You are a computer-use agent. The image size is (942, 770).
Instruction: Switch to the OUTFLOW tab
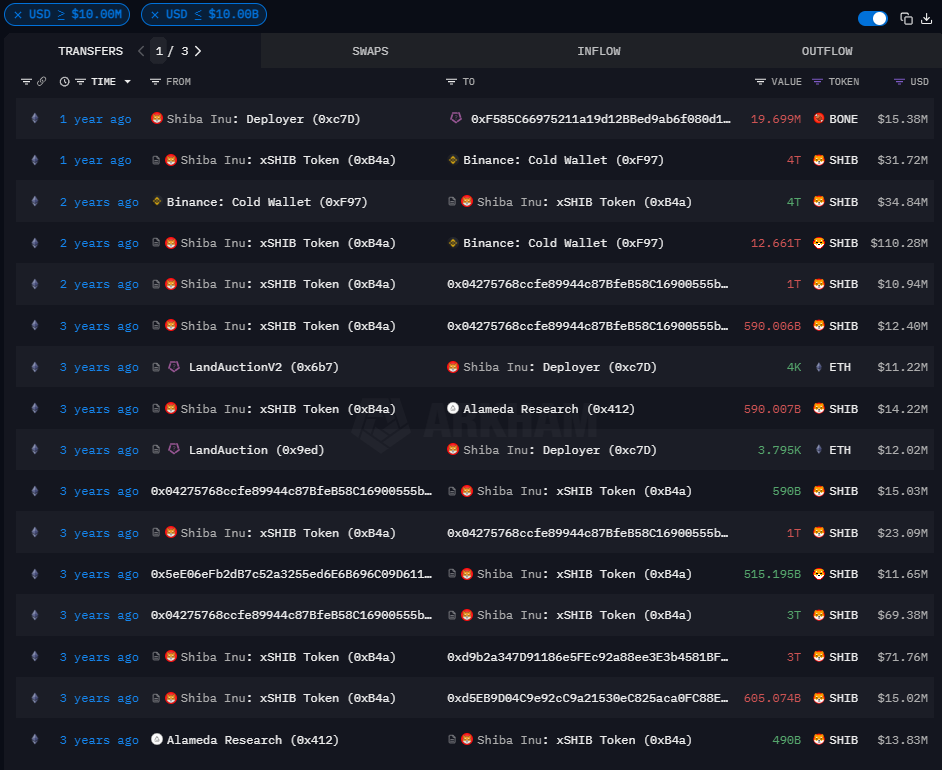(827, 51)
